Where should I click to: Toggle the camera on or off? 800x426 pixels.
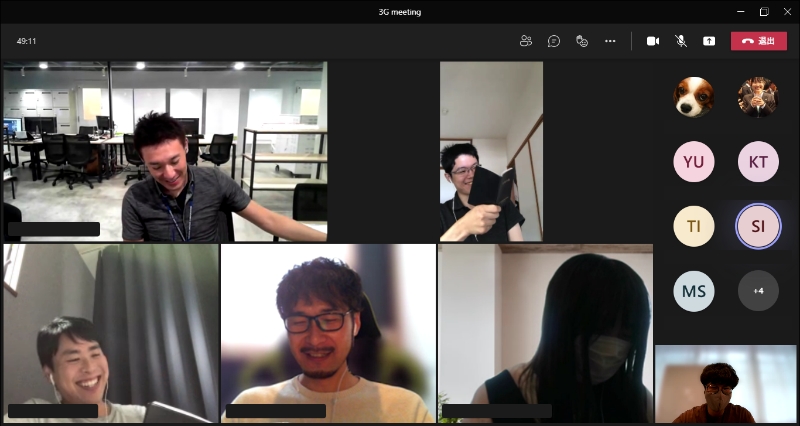[653, 41]
